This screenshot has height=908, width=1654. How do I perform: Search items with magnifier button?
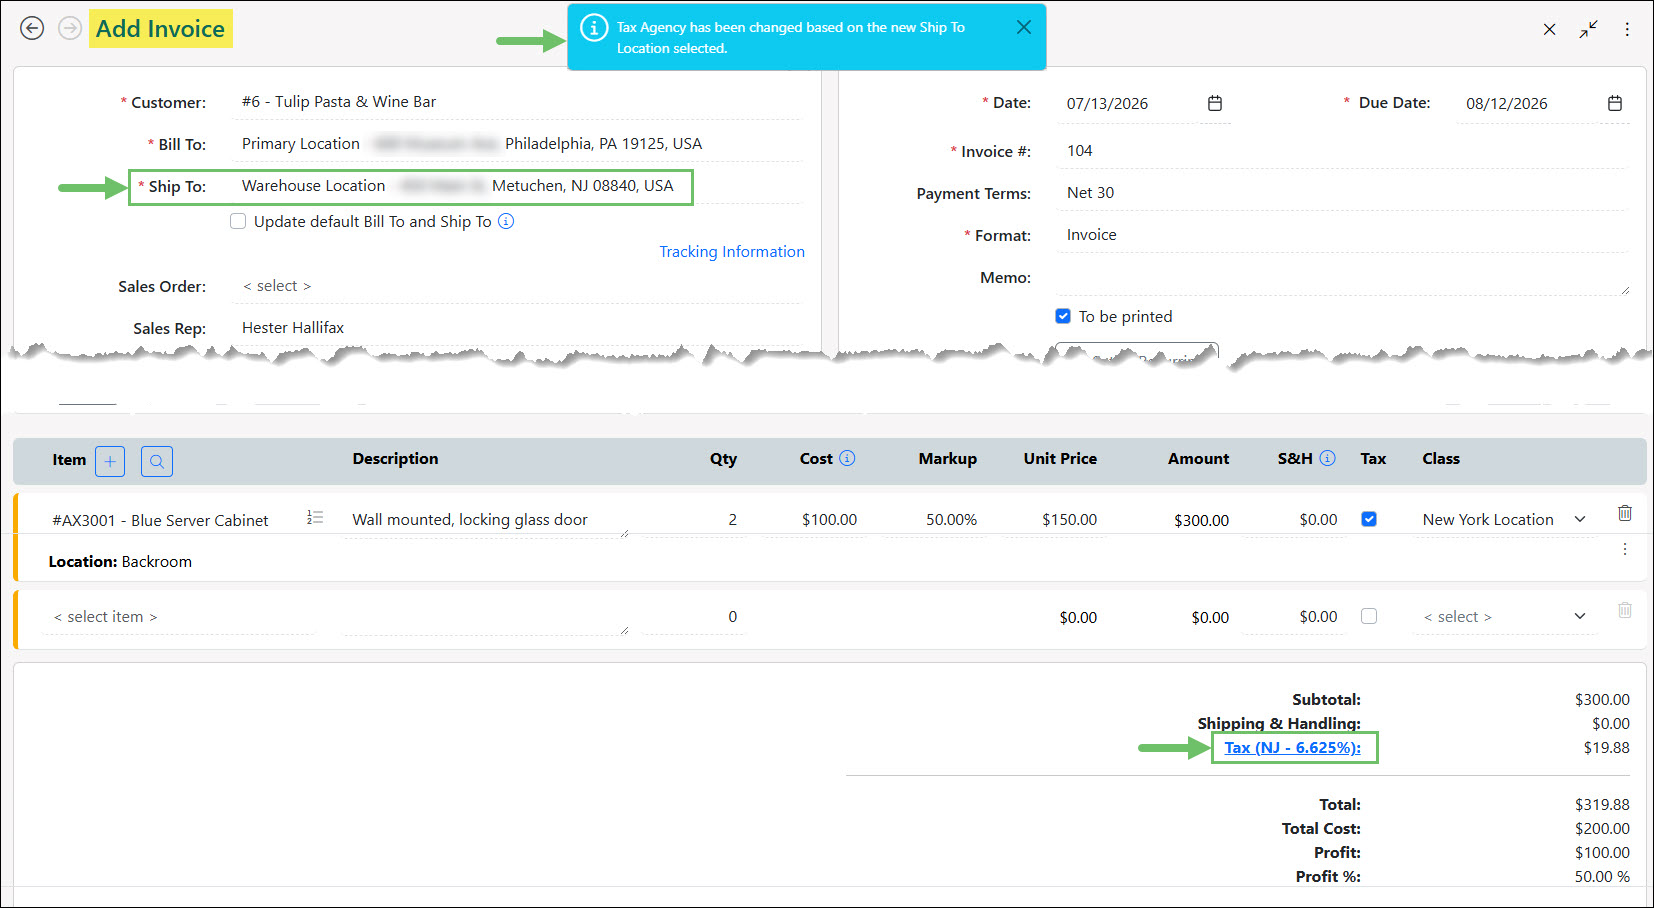pos(157,461)
